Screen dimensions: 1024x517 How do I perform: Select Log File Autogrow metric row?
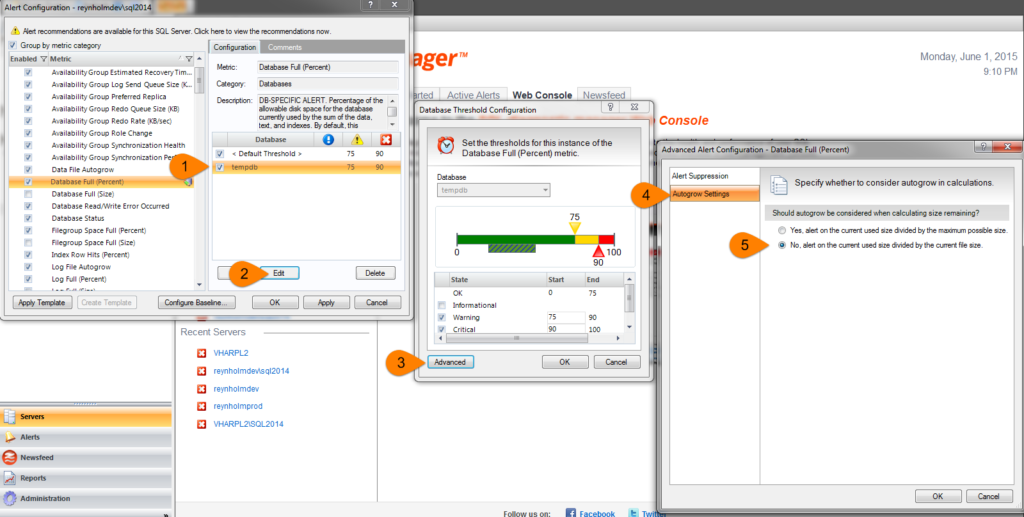102,267
